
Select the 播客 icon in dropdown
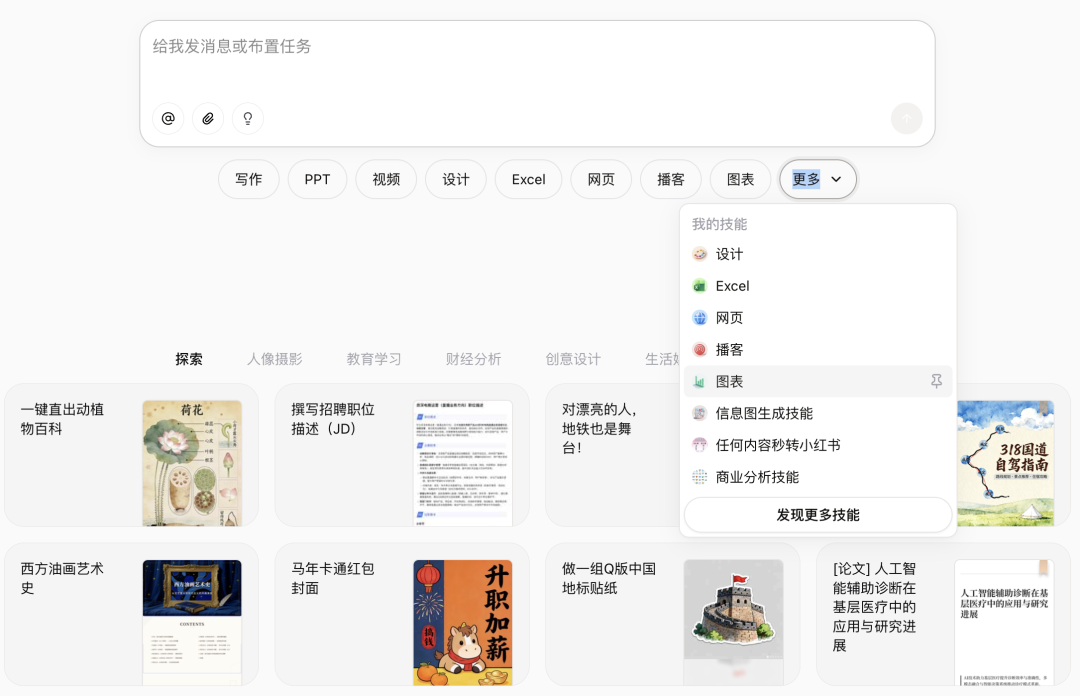click(x=700, y=350)
